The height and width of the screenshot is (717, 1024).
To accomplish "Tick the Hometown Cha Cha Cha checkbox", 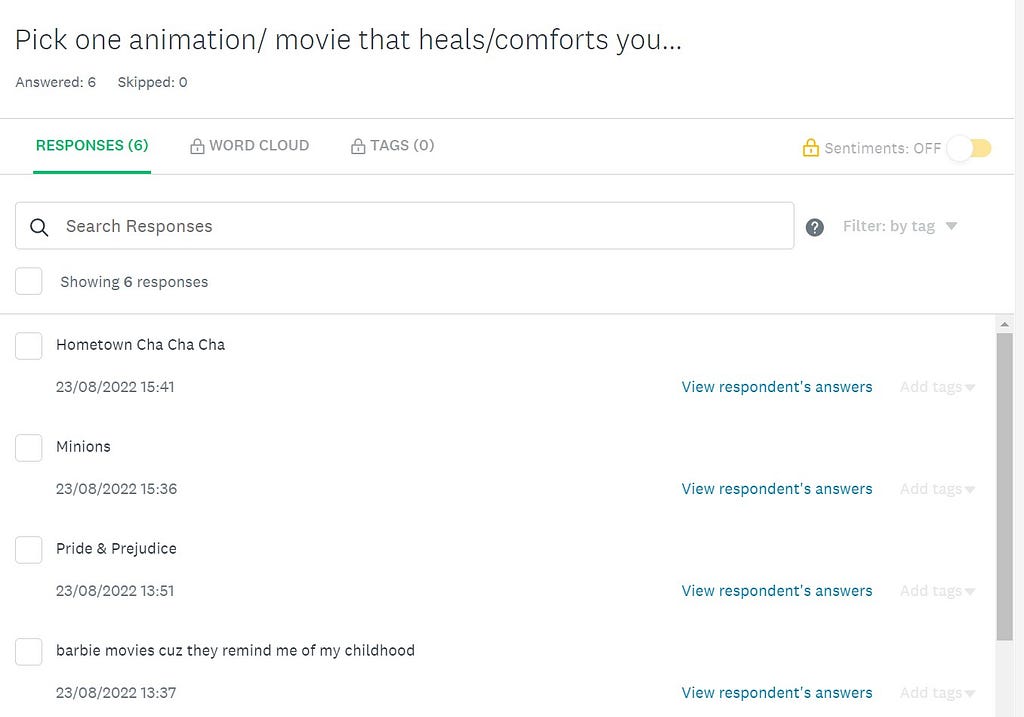I will pos(29,345).
